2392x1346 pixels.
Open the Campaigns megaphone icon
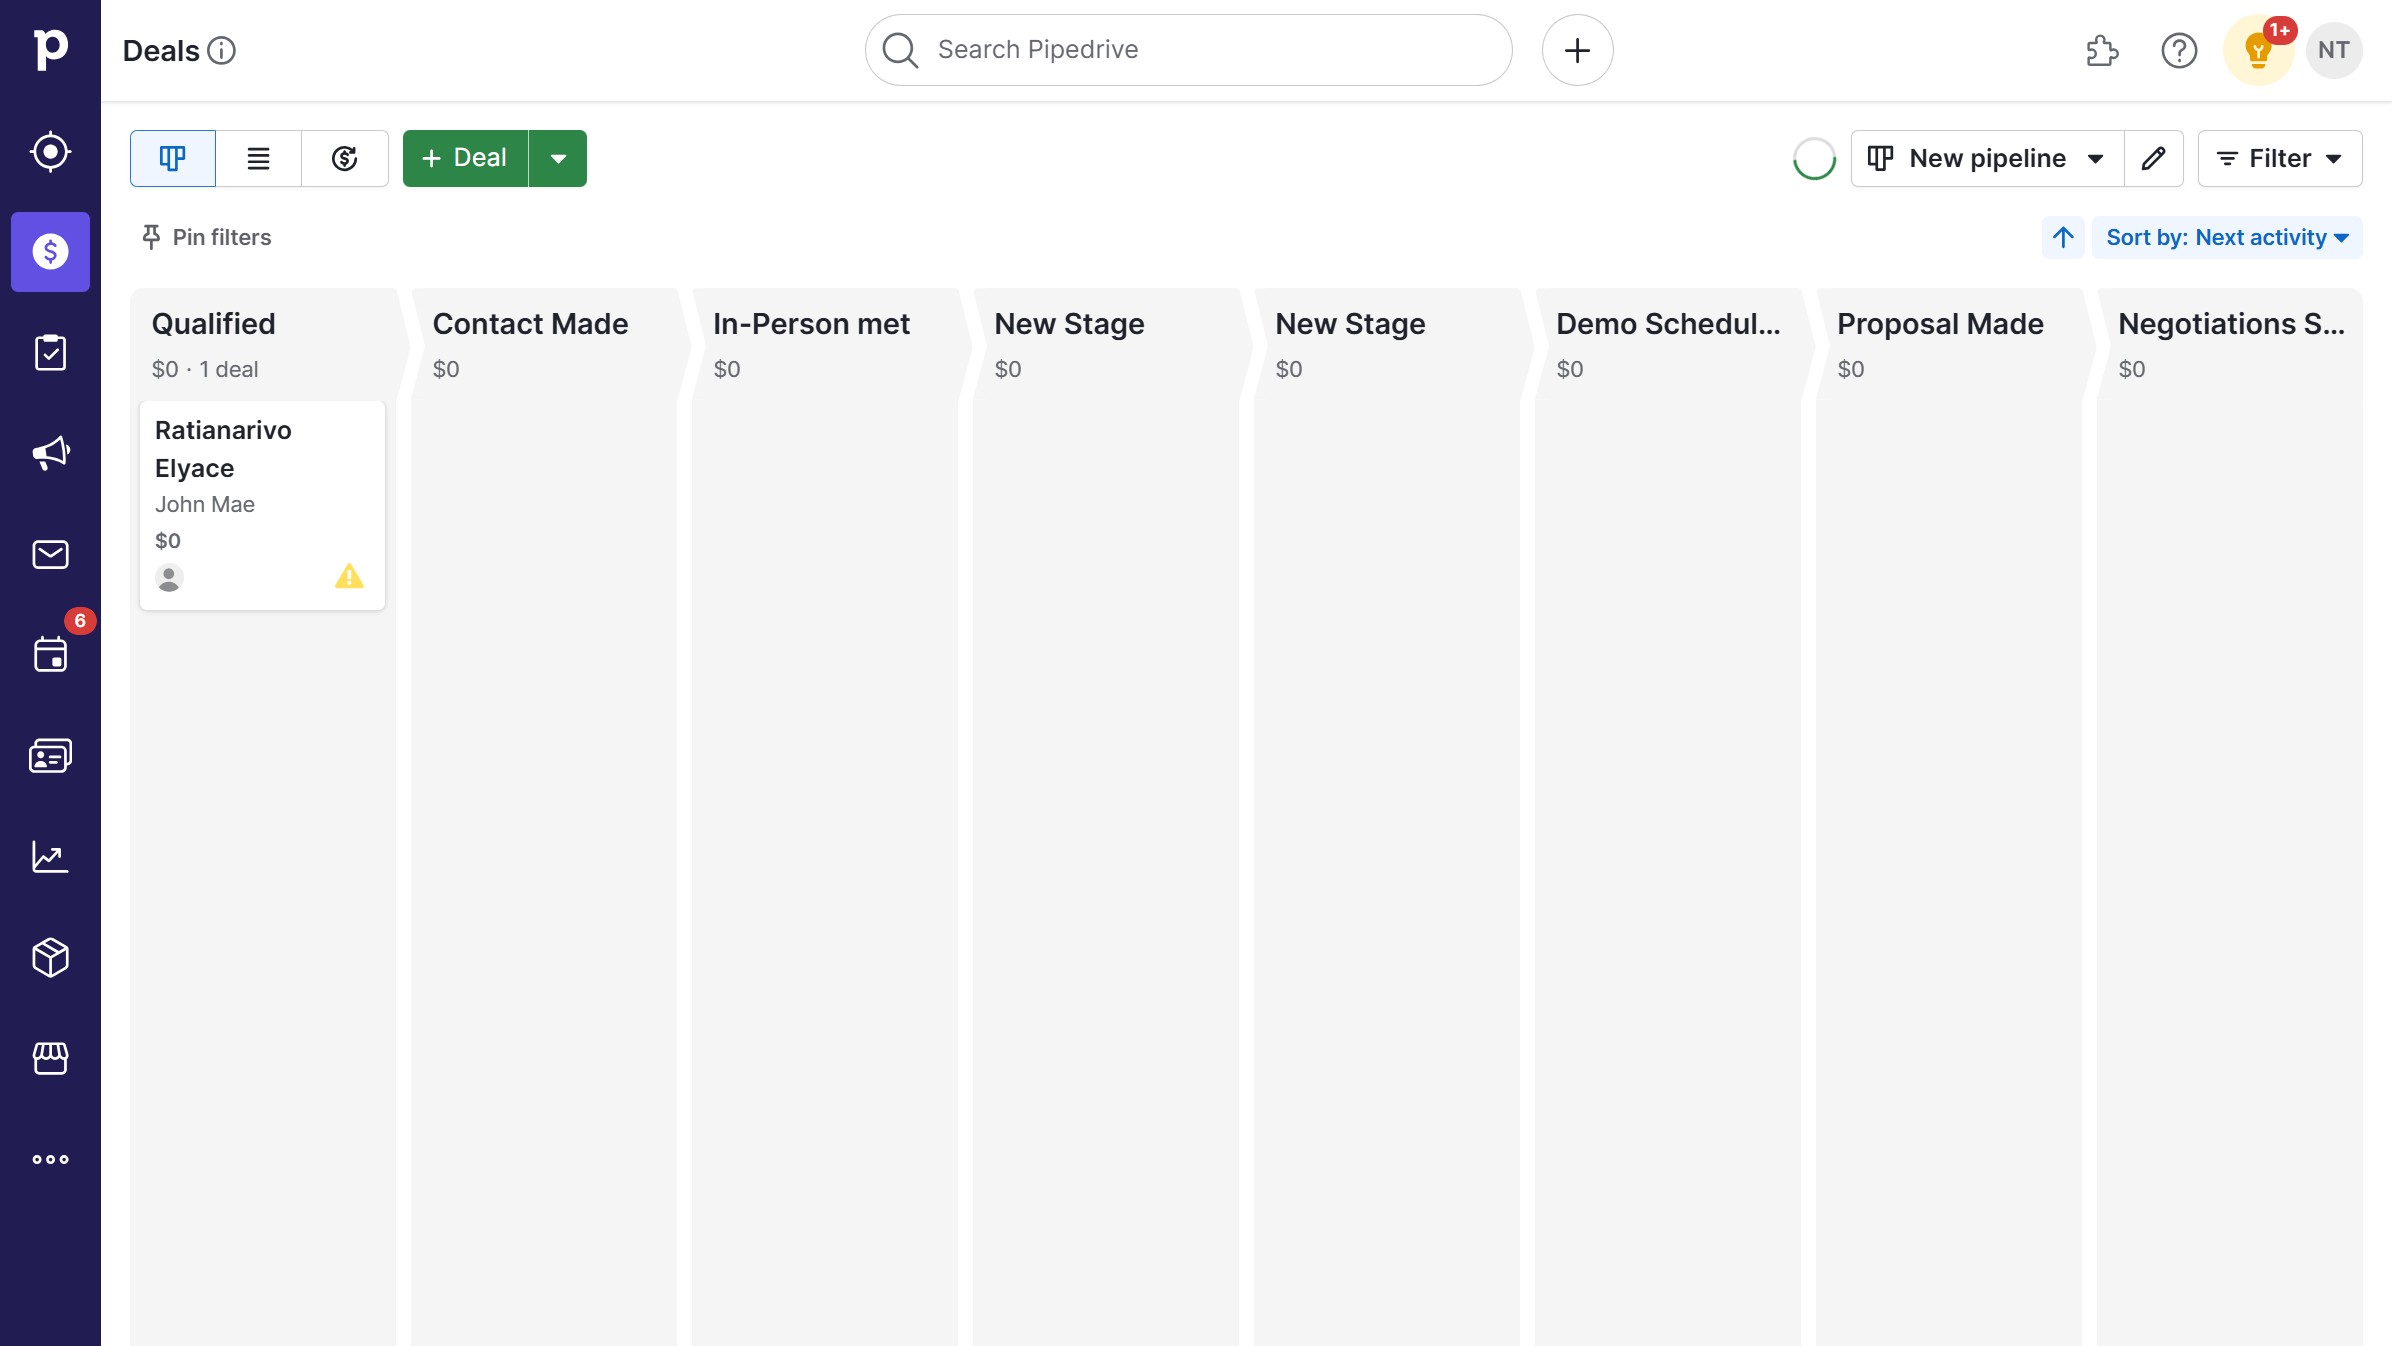coord(50,452)
